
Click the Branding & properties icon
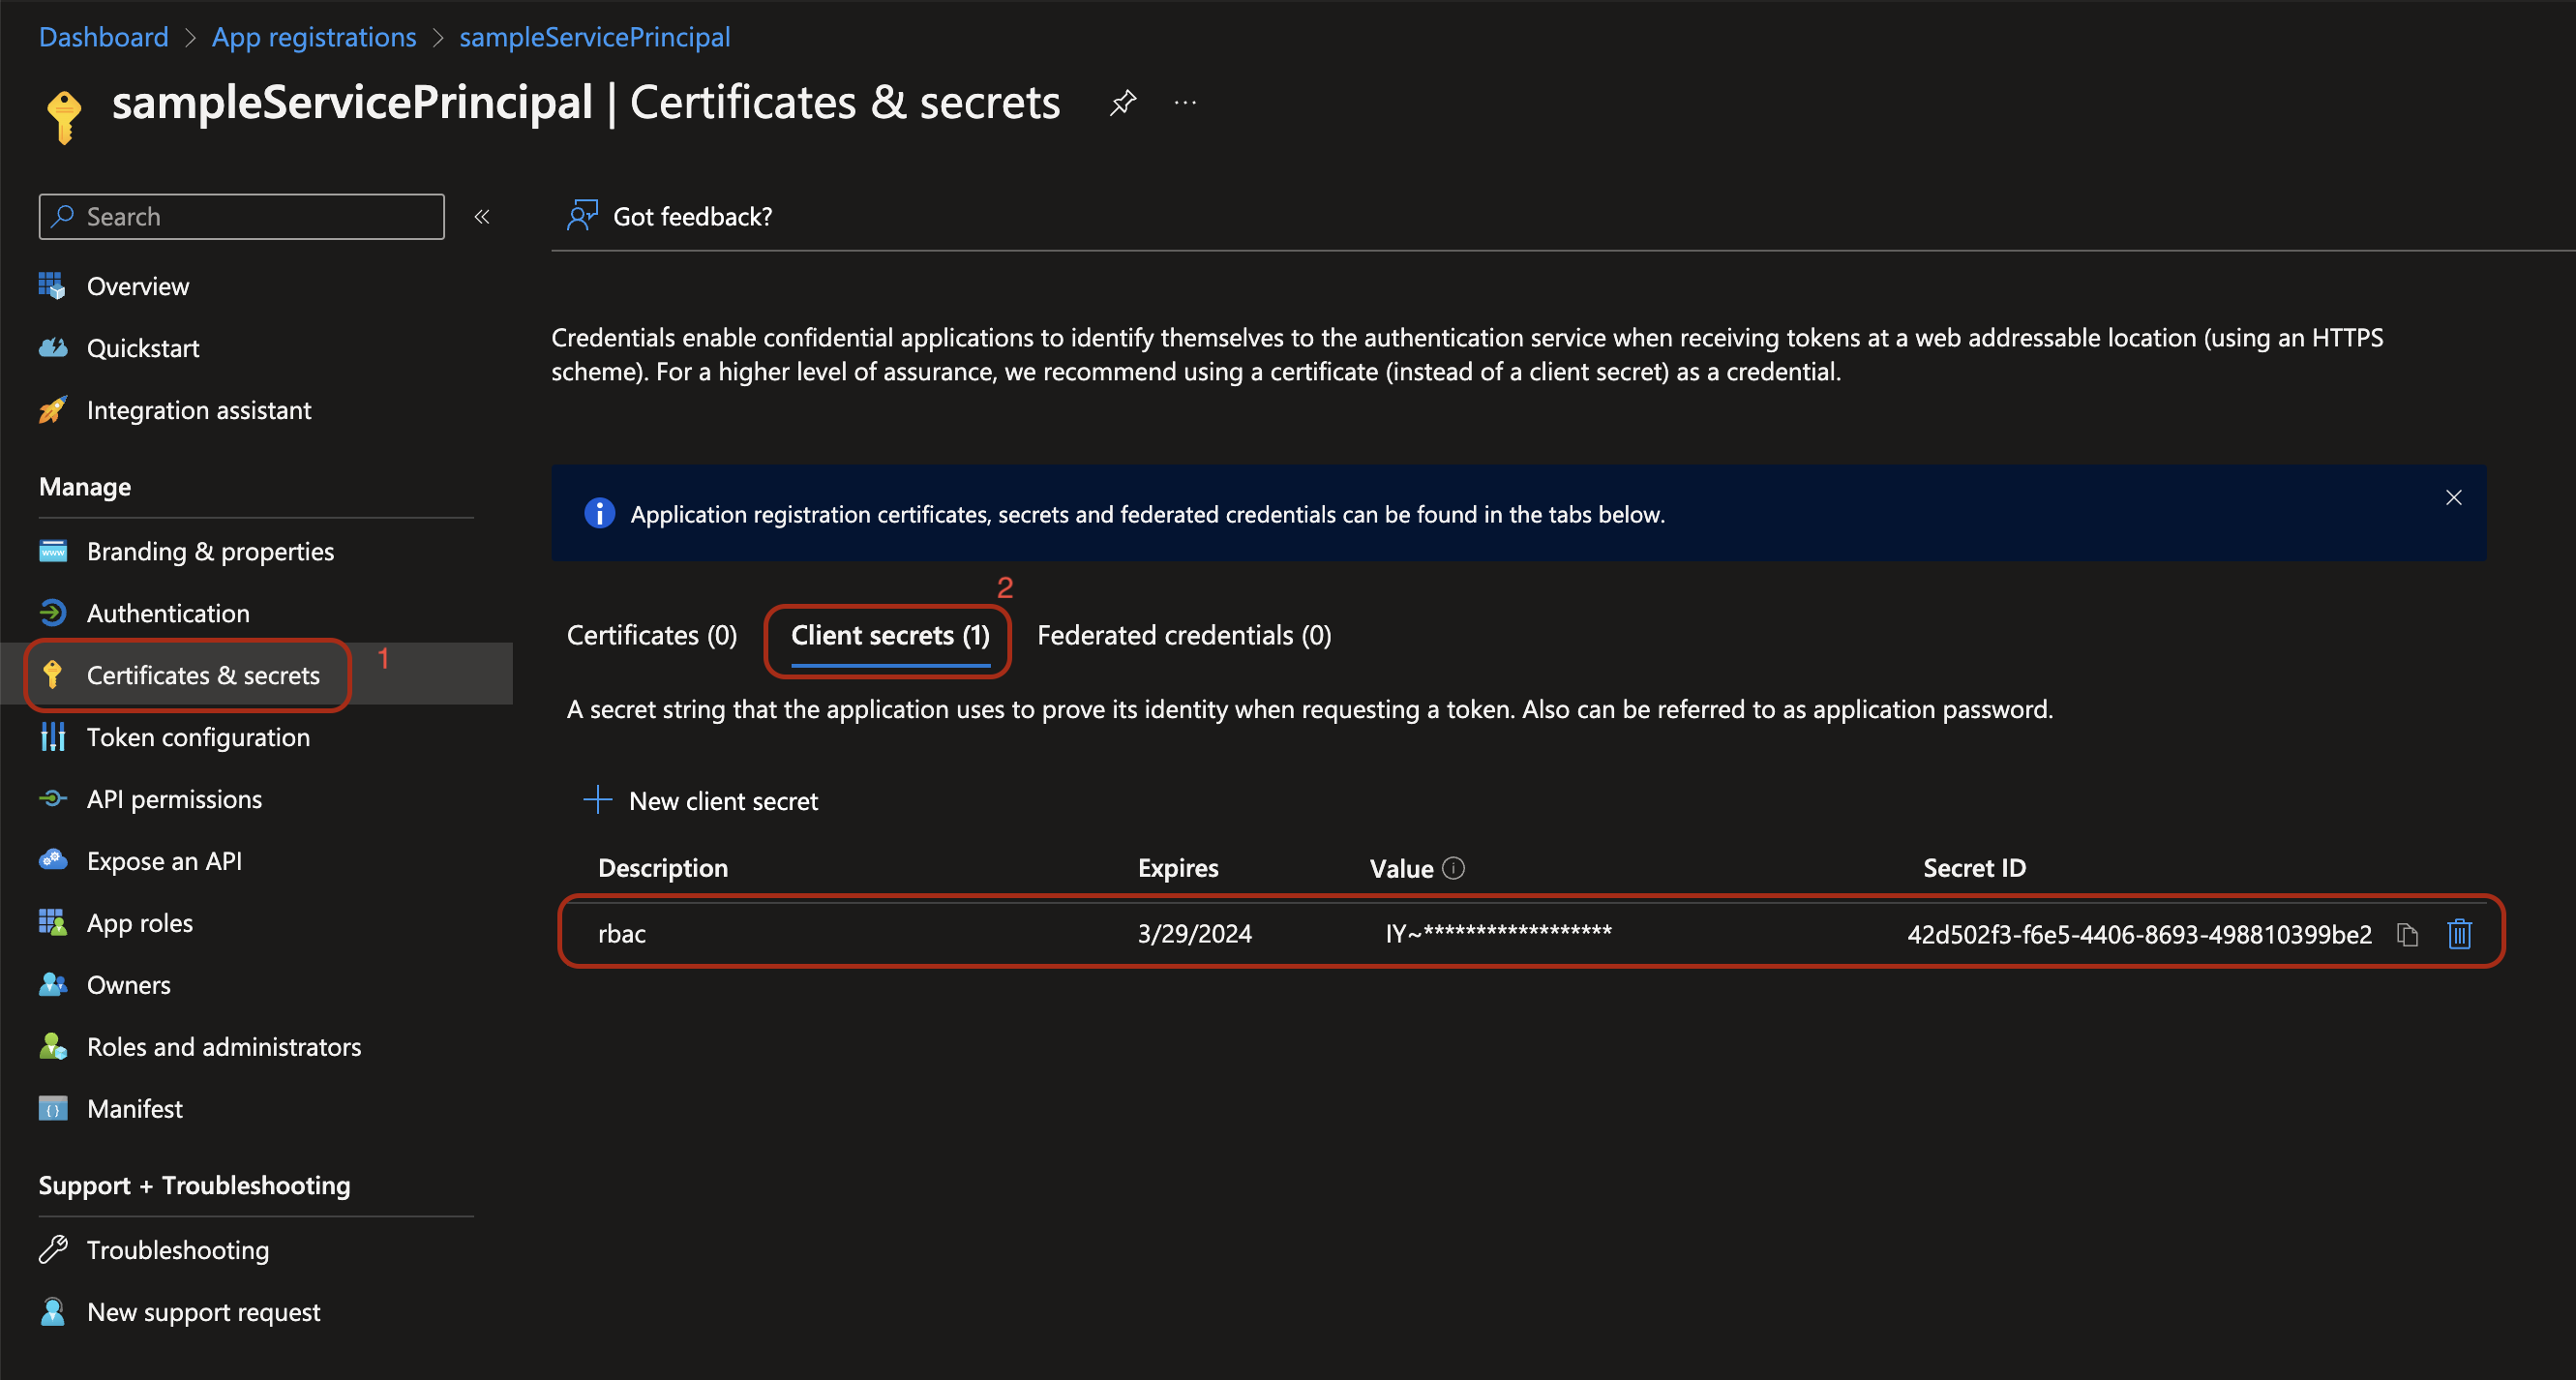(x=53, y=551)
